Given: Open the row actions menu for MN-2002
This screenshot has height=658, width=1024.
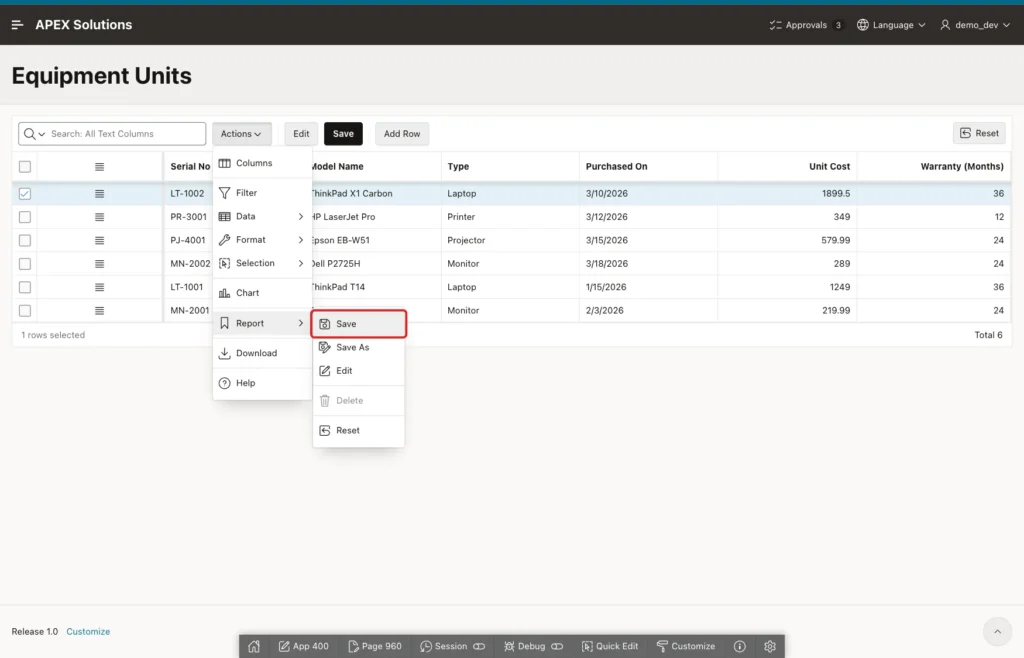Looking at the screenshot, I should coord(99,264).
